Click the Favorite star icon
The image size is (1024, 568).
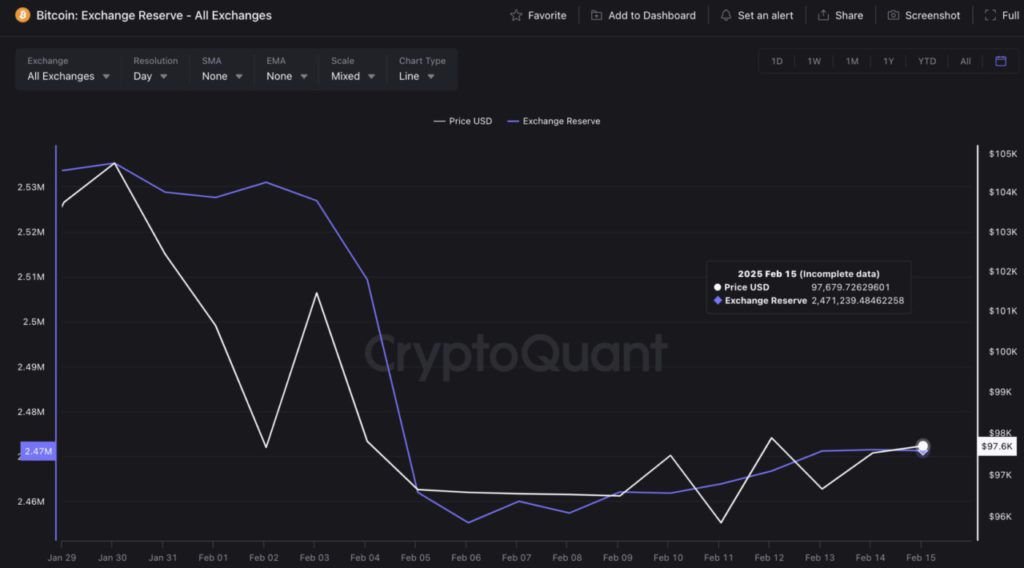[516, 15]
